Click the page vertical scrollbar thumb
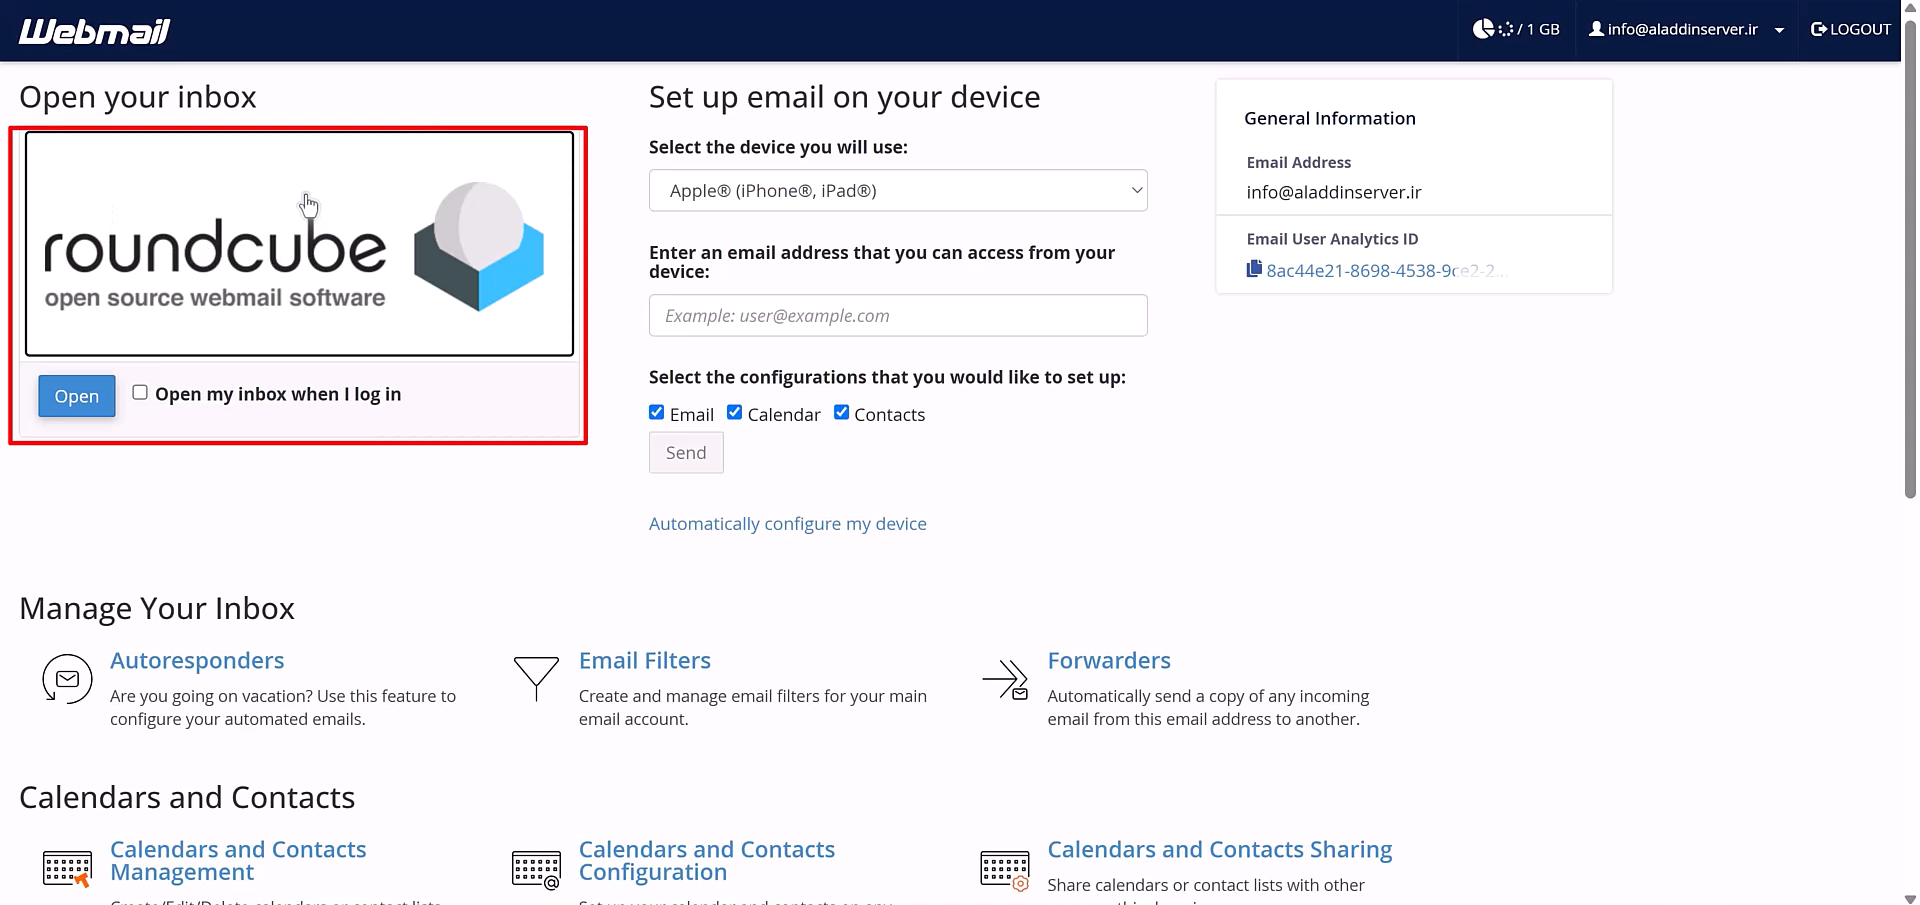The height and width of the screenshot is (905, 1920). click(x=1910, y=258)
